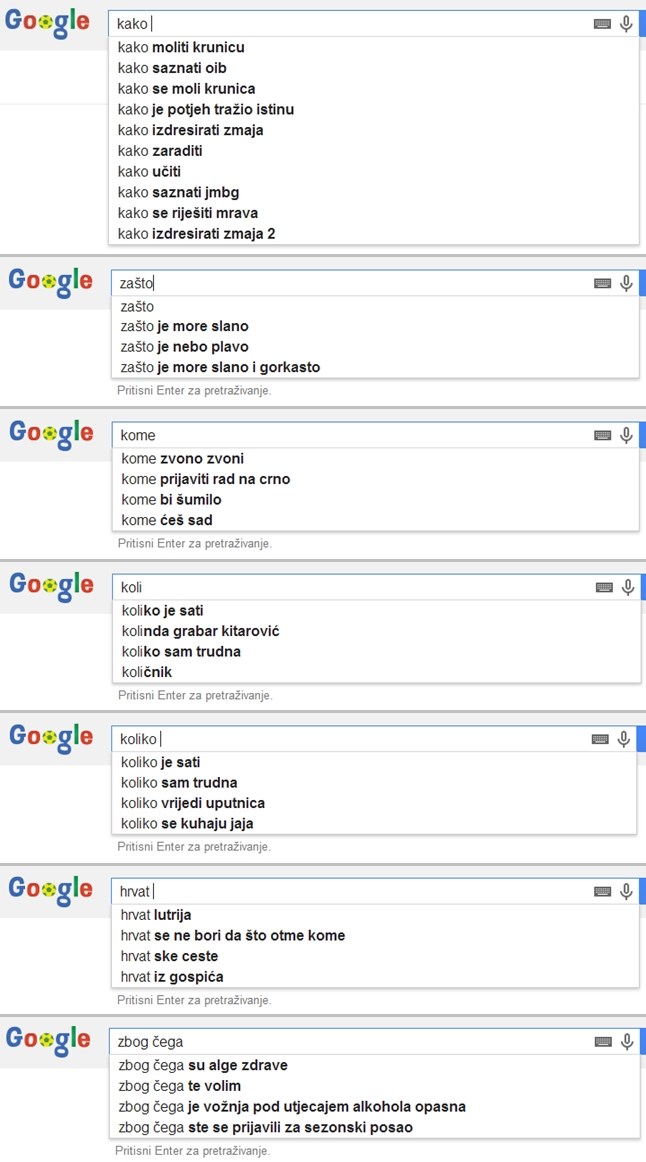This screenshot has width=646, height=1162.
Task: Click the microphone icon in the 'kako' search bar
Action: [626, 22]
